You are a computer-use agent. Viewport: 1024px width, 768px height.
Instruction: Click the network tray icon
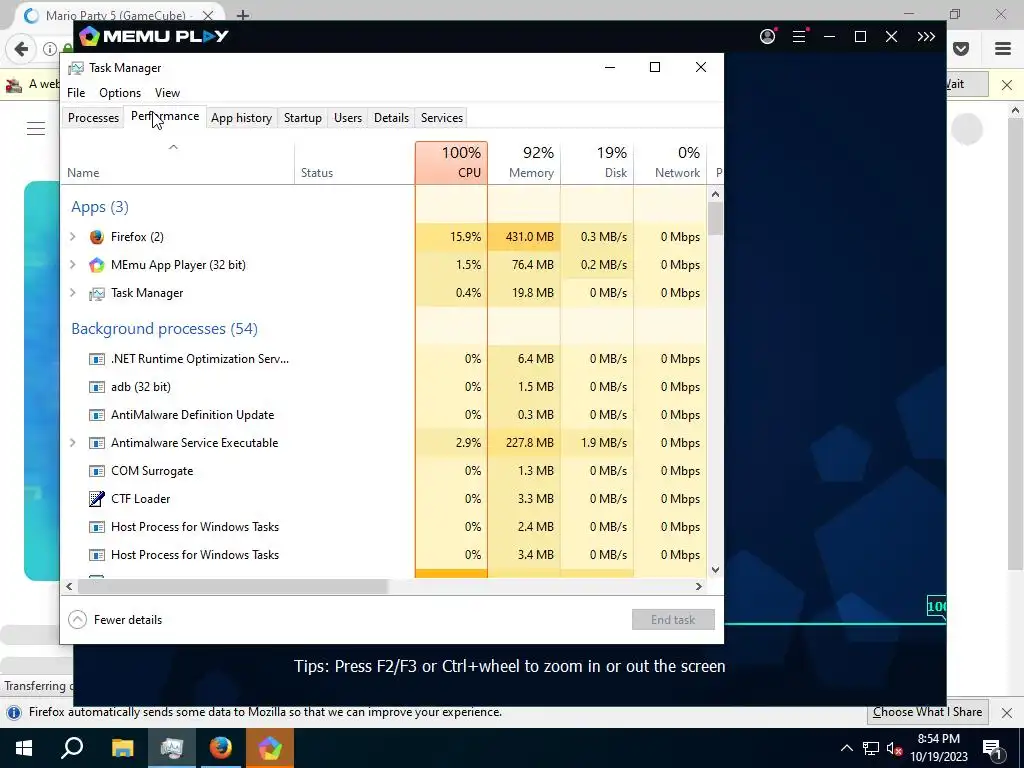point(871,749)
